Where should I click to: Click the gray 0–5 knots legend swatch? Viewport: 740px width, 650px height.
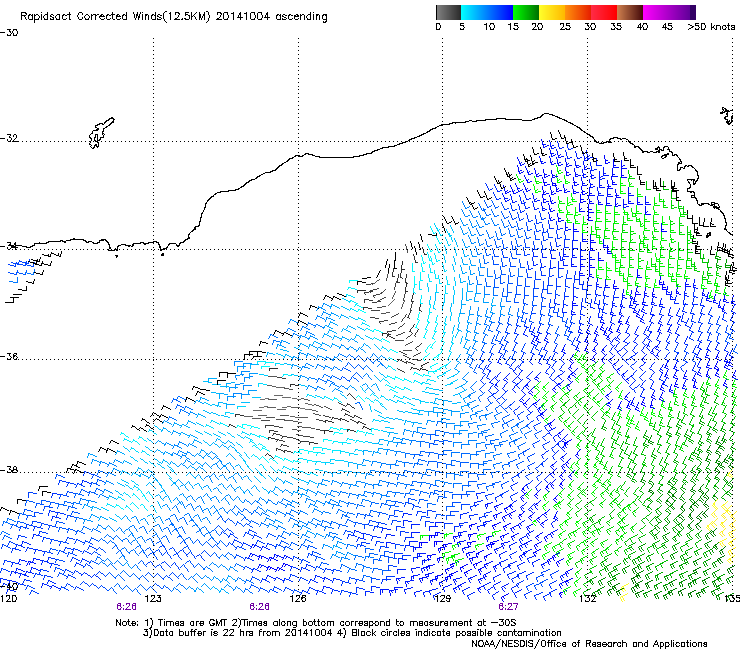(448, 12)
